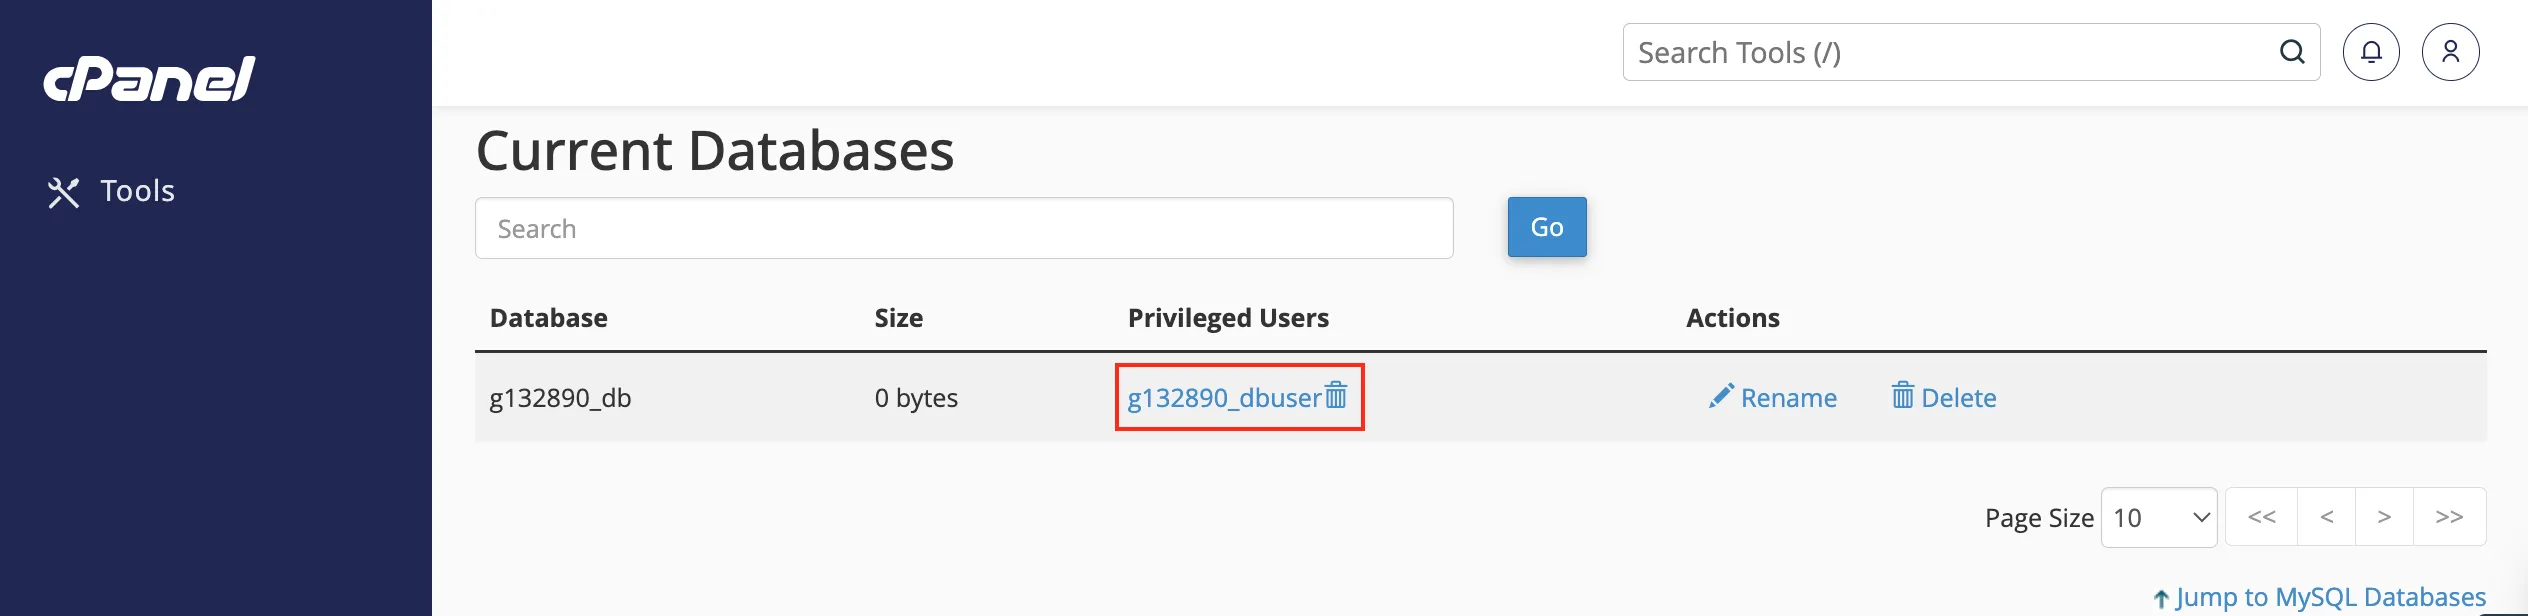Screen dimensions: 2528x616
Task: Click the database Search field
Action: tap(964, 228)
